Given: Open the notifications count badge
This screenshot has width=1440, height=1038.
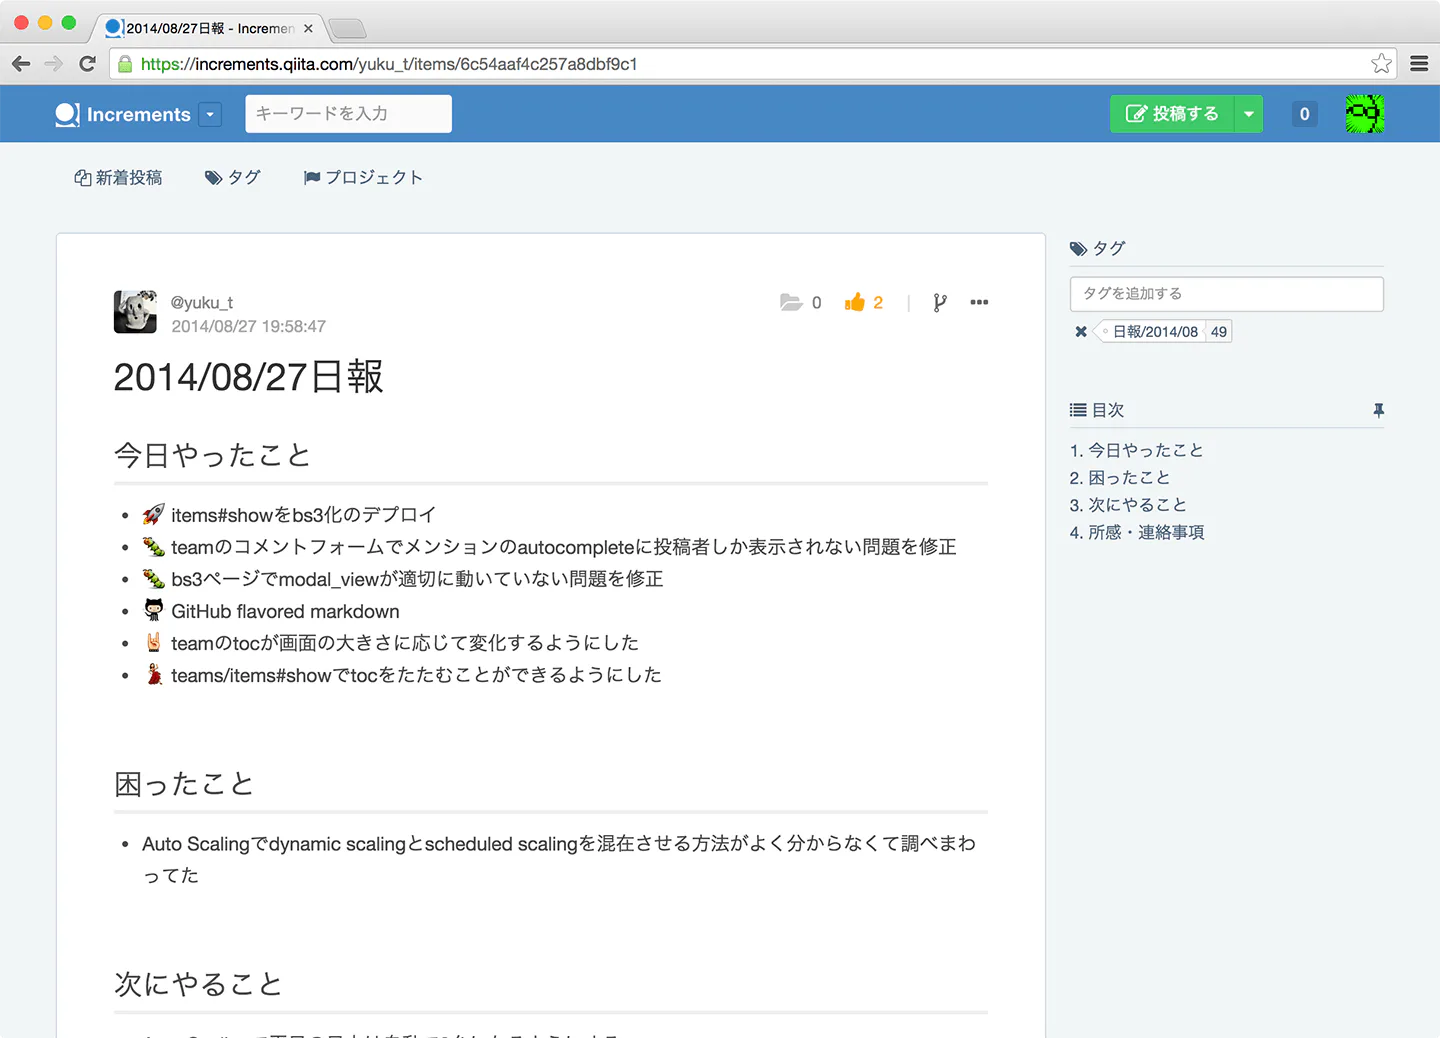Looking at the screenshot, I should click(x=1304, y=114).
